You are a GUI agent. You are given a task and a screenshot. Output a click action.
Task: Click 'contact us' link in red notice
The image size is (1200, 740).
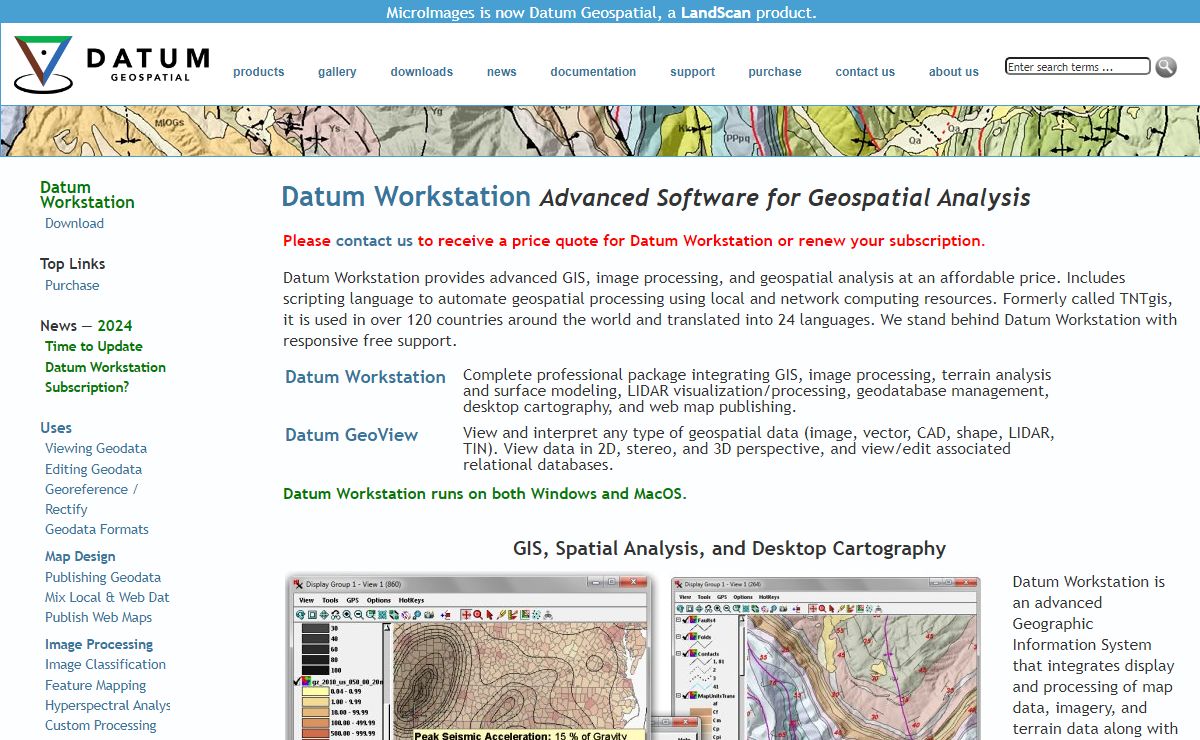[x=374, y=241]
